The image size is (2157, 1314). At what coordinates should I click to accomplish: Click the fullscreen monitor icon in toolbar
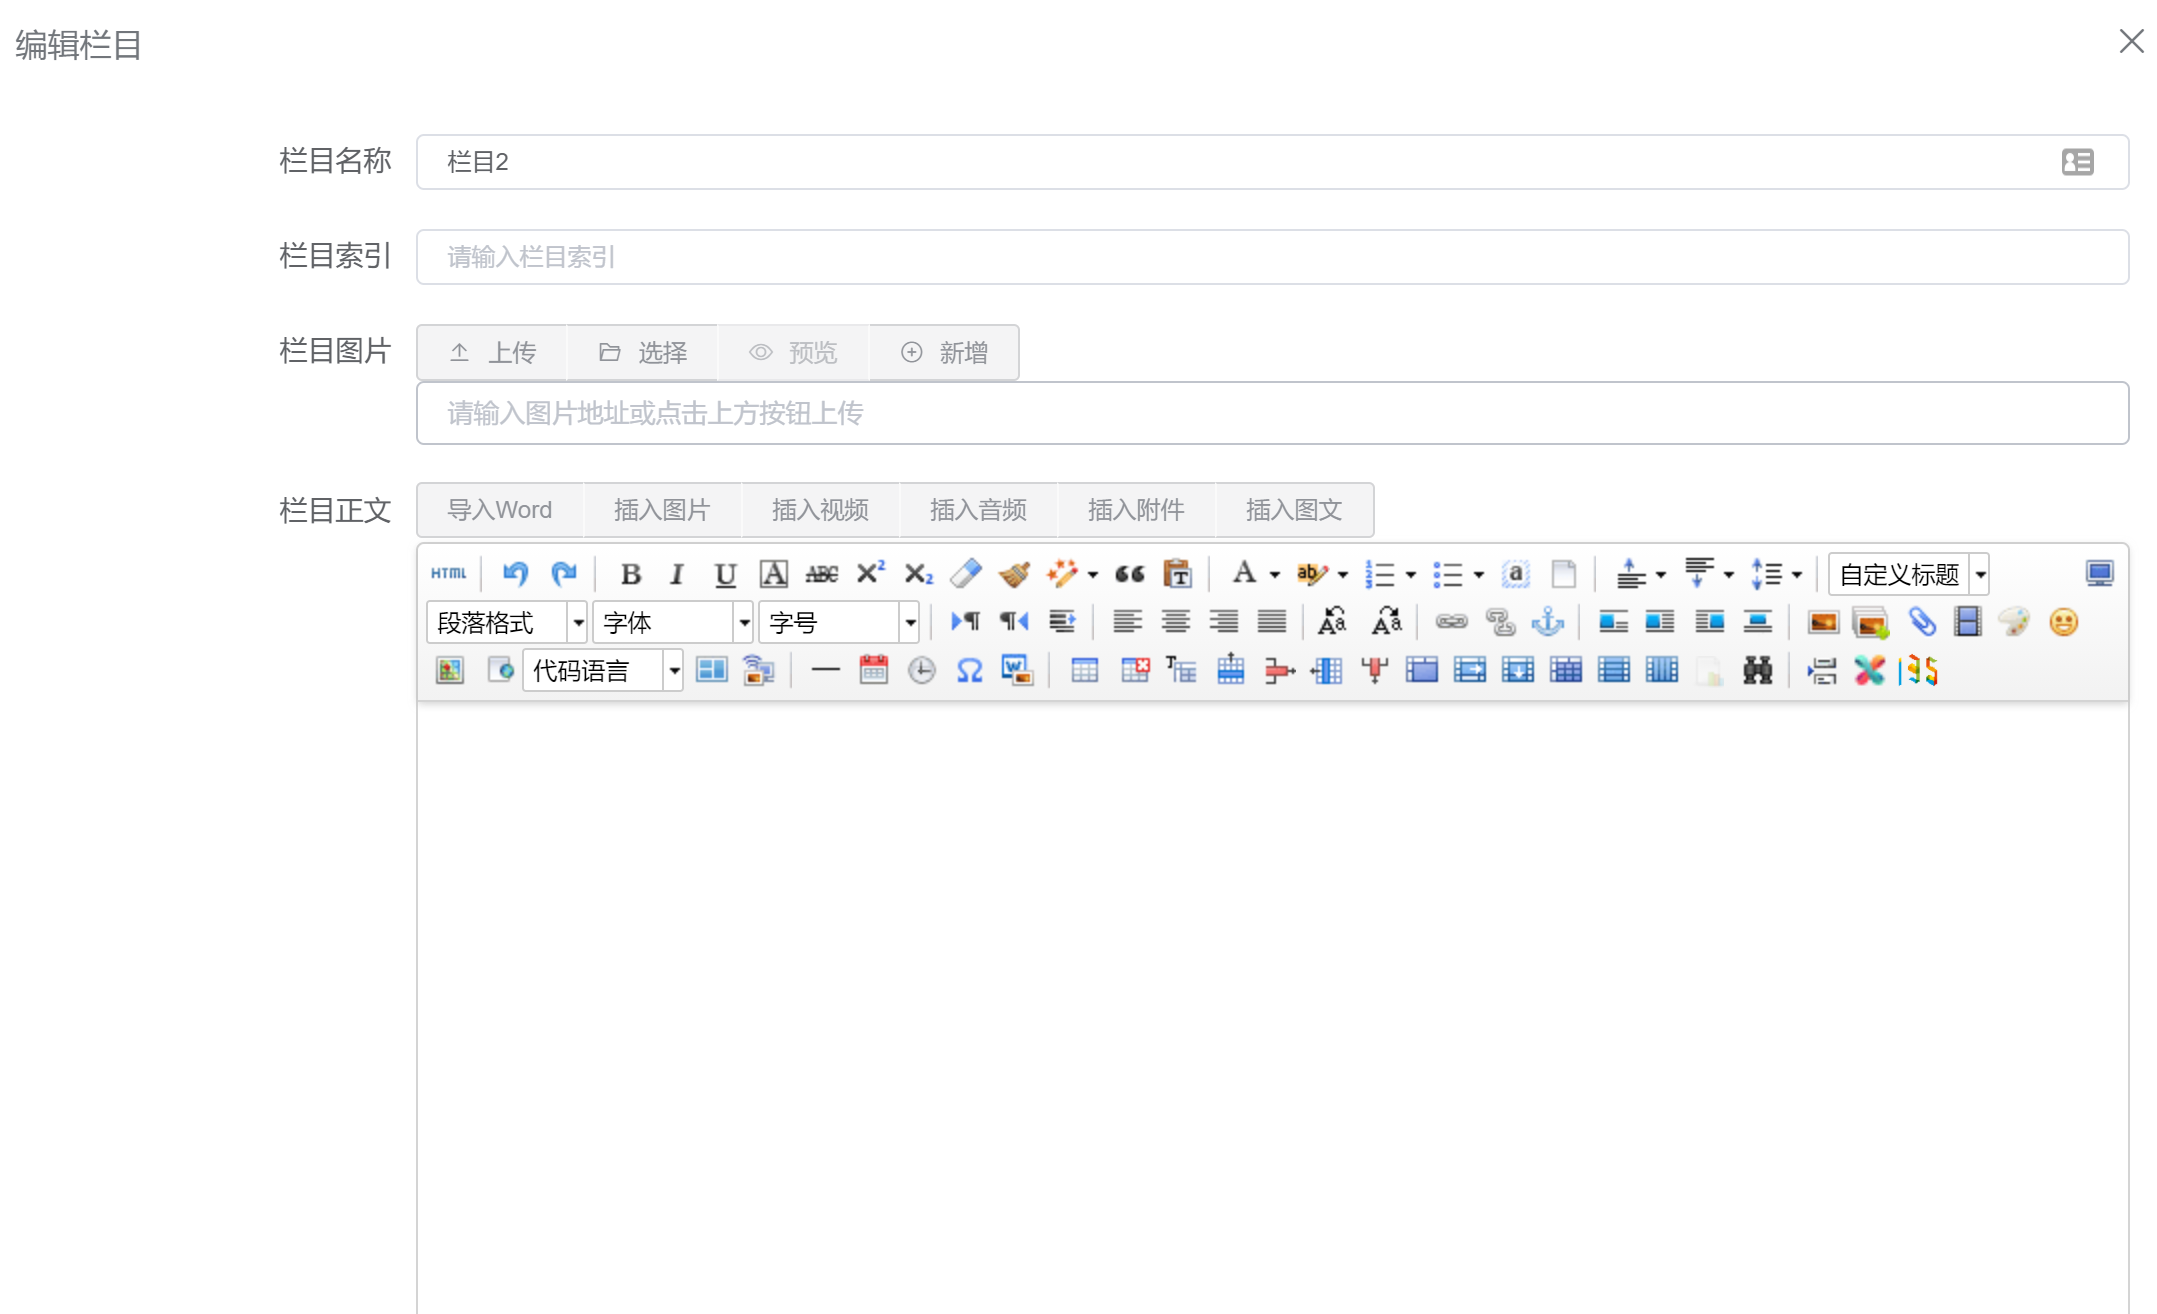(x=2099, y=573)
